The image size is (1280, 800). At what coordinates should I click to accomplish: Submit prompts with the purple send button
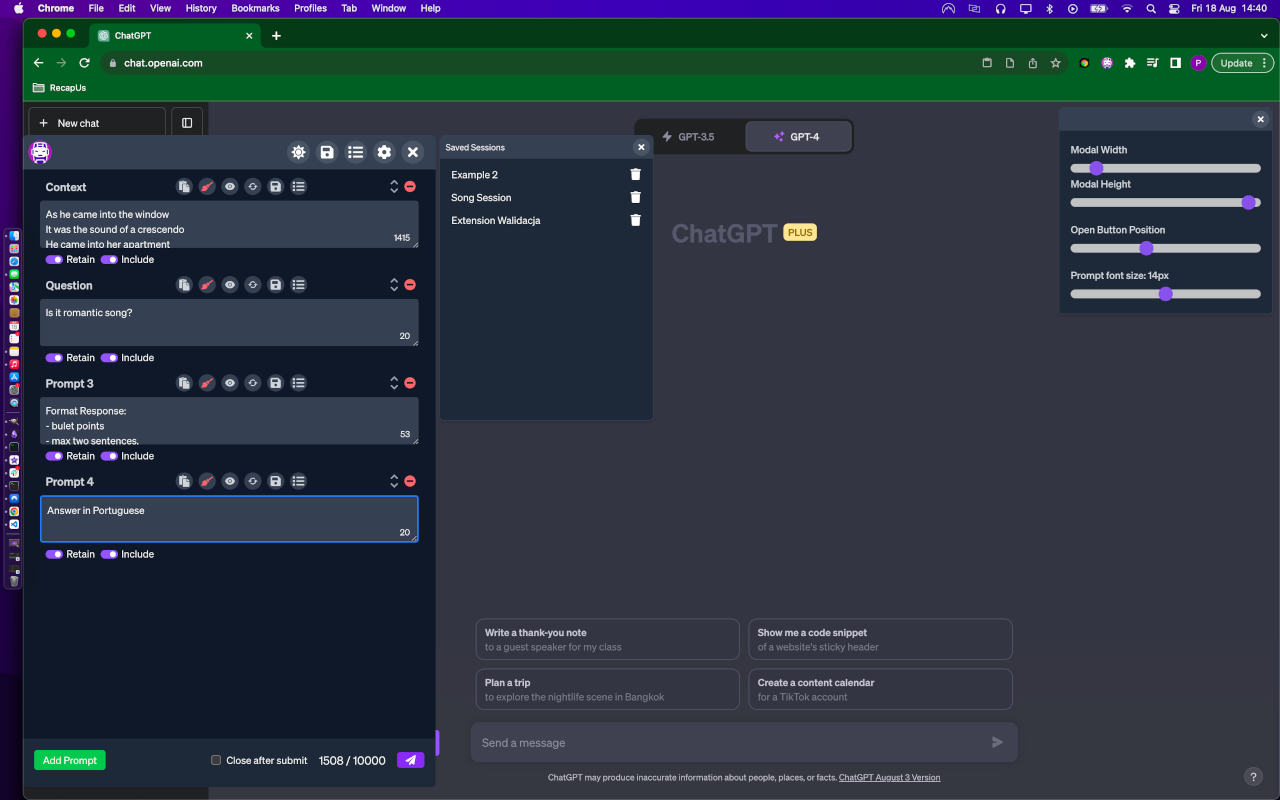point(410,760)
